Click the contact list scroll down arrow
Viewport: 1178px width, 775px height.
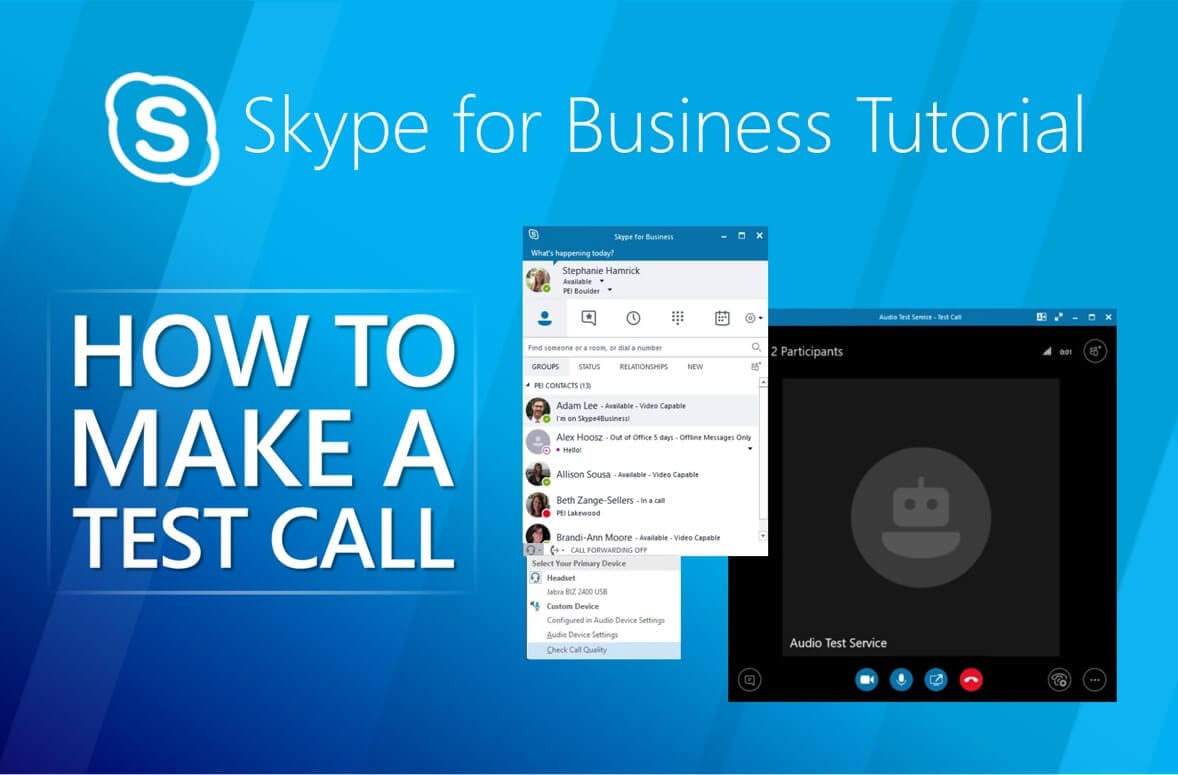click(x=763, y=536)
